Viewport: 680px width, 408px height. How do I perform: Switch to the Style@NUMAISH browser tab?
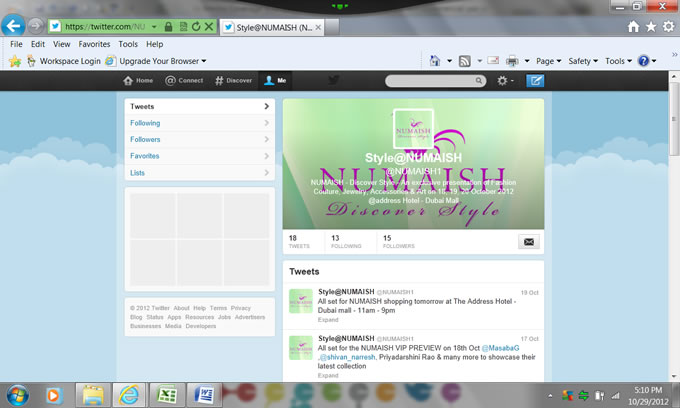(x=272, y=27)
